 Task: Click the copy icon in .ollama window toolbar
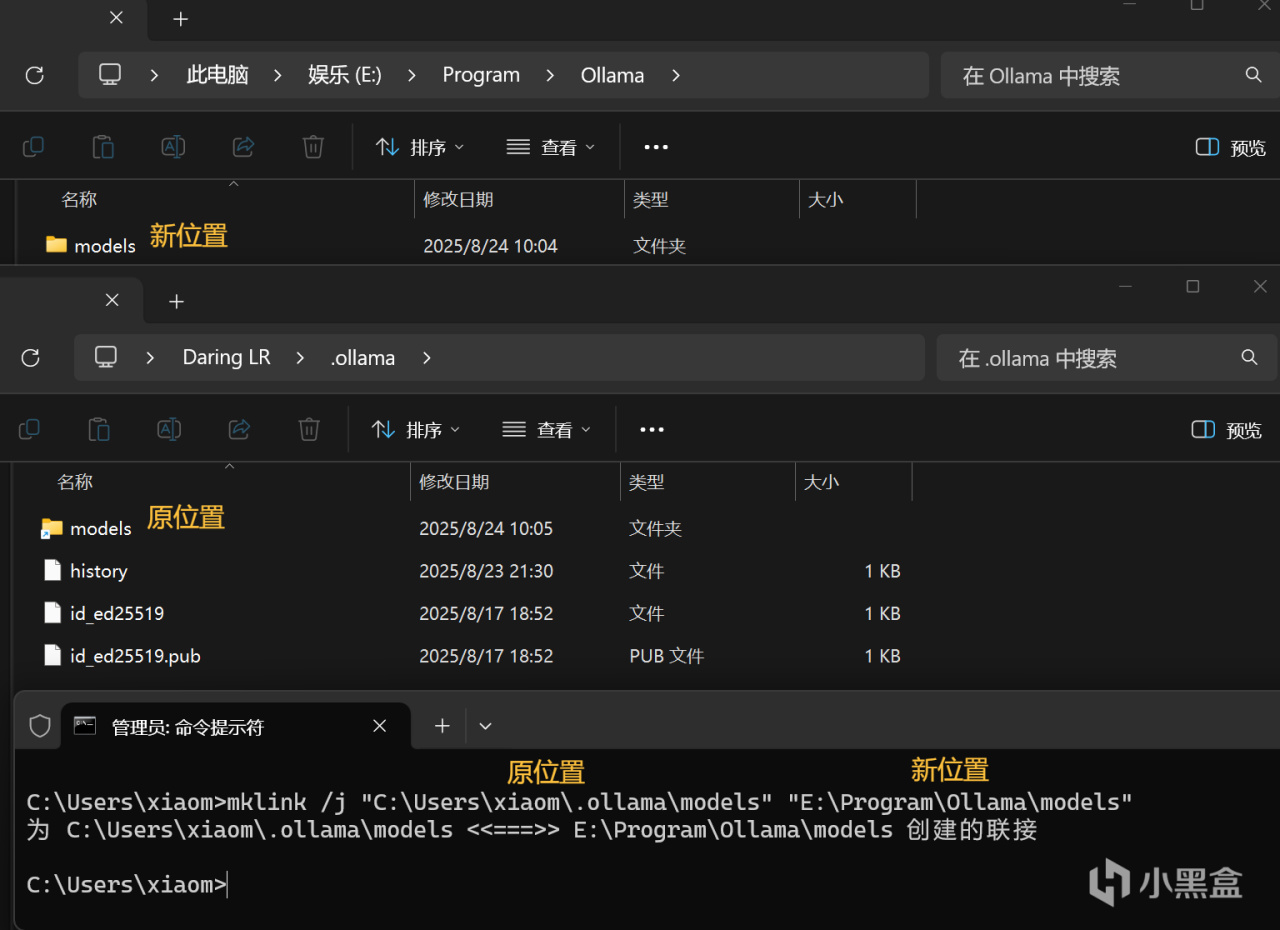pyautogui.click(x=29, y=429)
